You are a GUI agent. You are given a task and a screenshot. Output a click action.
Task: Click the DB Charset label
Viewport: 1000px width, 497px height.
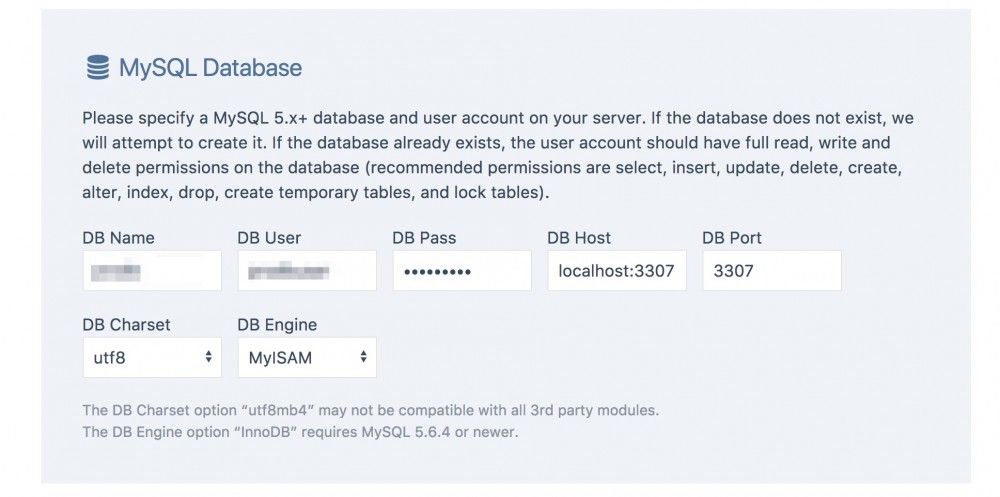point(126,325)
